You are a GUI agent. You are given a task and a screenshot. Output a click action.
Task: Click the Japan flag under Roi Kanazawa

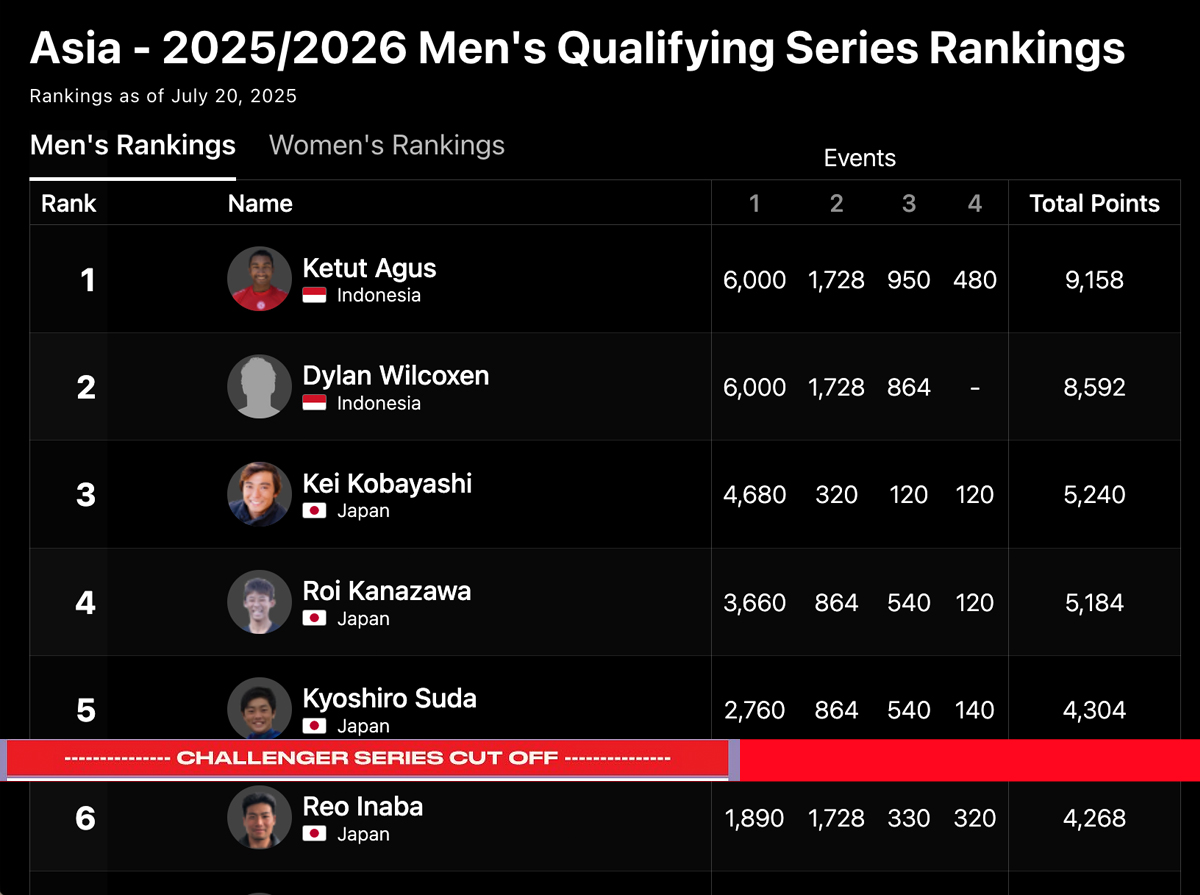tap(315, 619)
